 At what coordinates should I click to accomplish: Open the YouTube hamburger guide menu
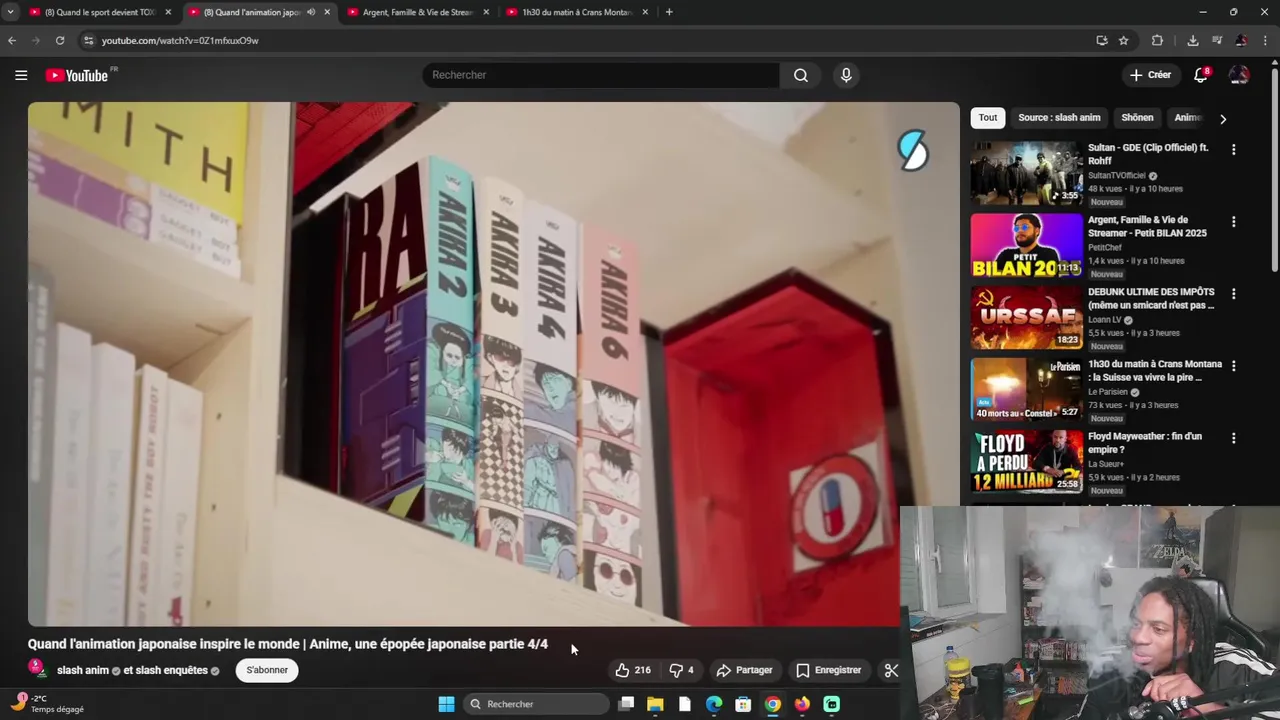point(21,75)
